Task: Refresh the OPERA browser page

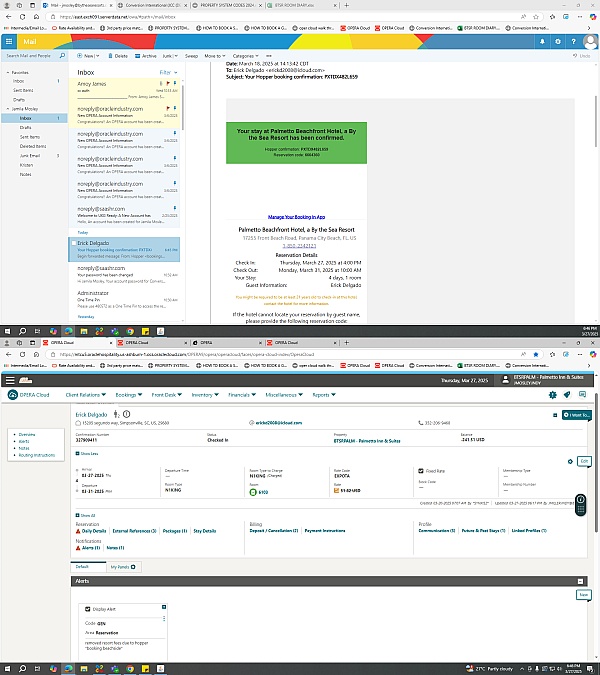Action: click(22, 354)
